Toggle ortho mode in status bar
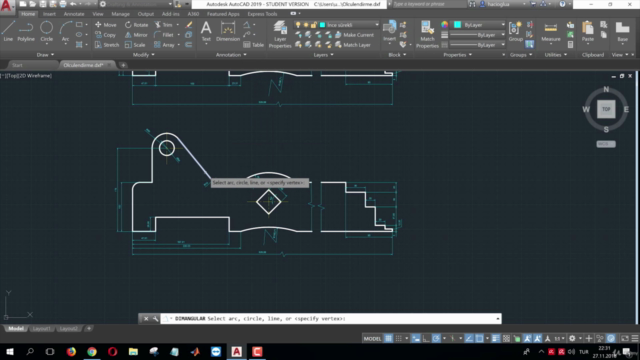This screenshot has height=360, width=640. pos(426,338)
